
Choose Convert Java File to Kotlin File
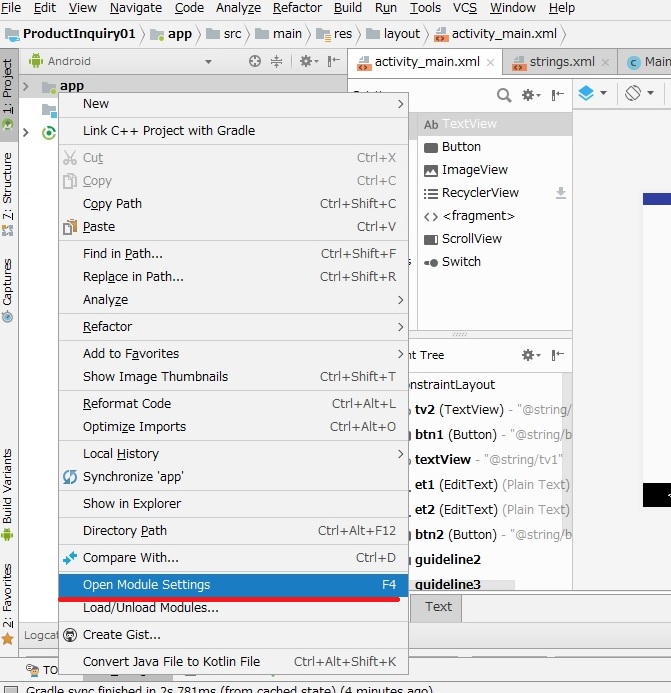coord(233,662)
